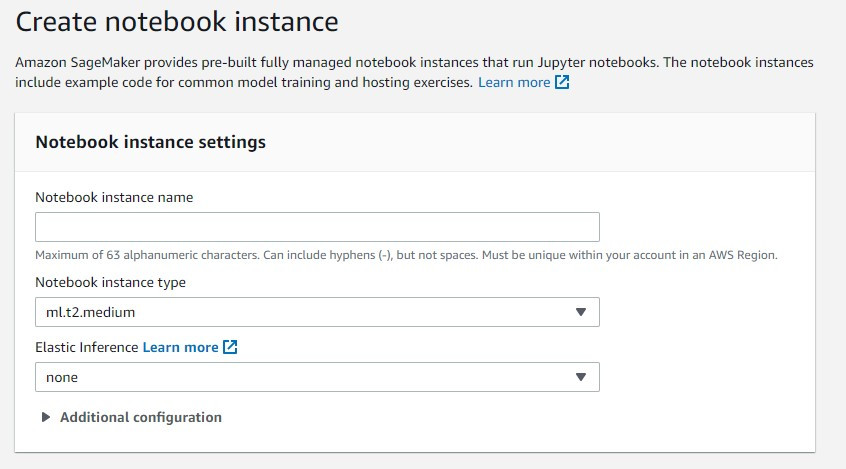
Task: Click the 'Notebook instance name' field label
Action: (x=114, y=197)
